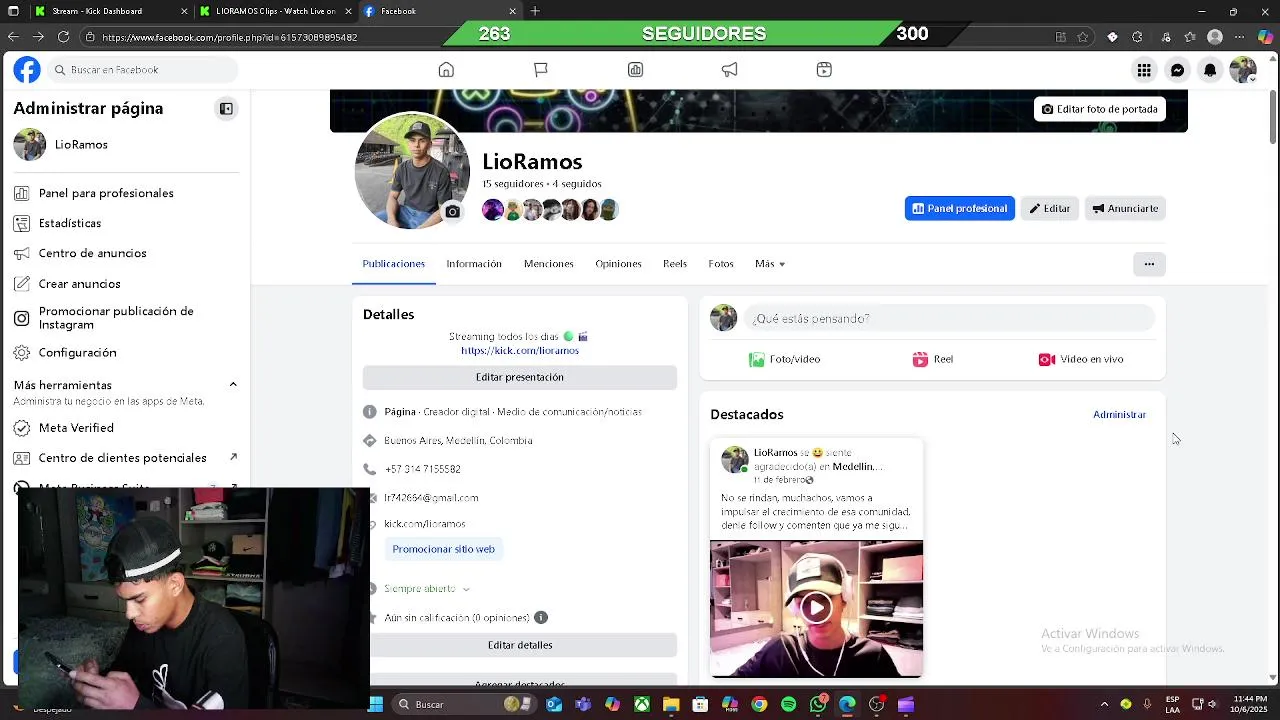
Task: Switch to the Reels profile tab
Action: (x=675, y=264)
